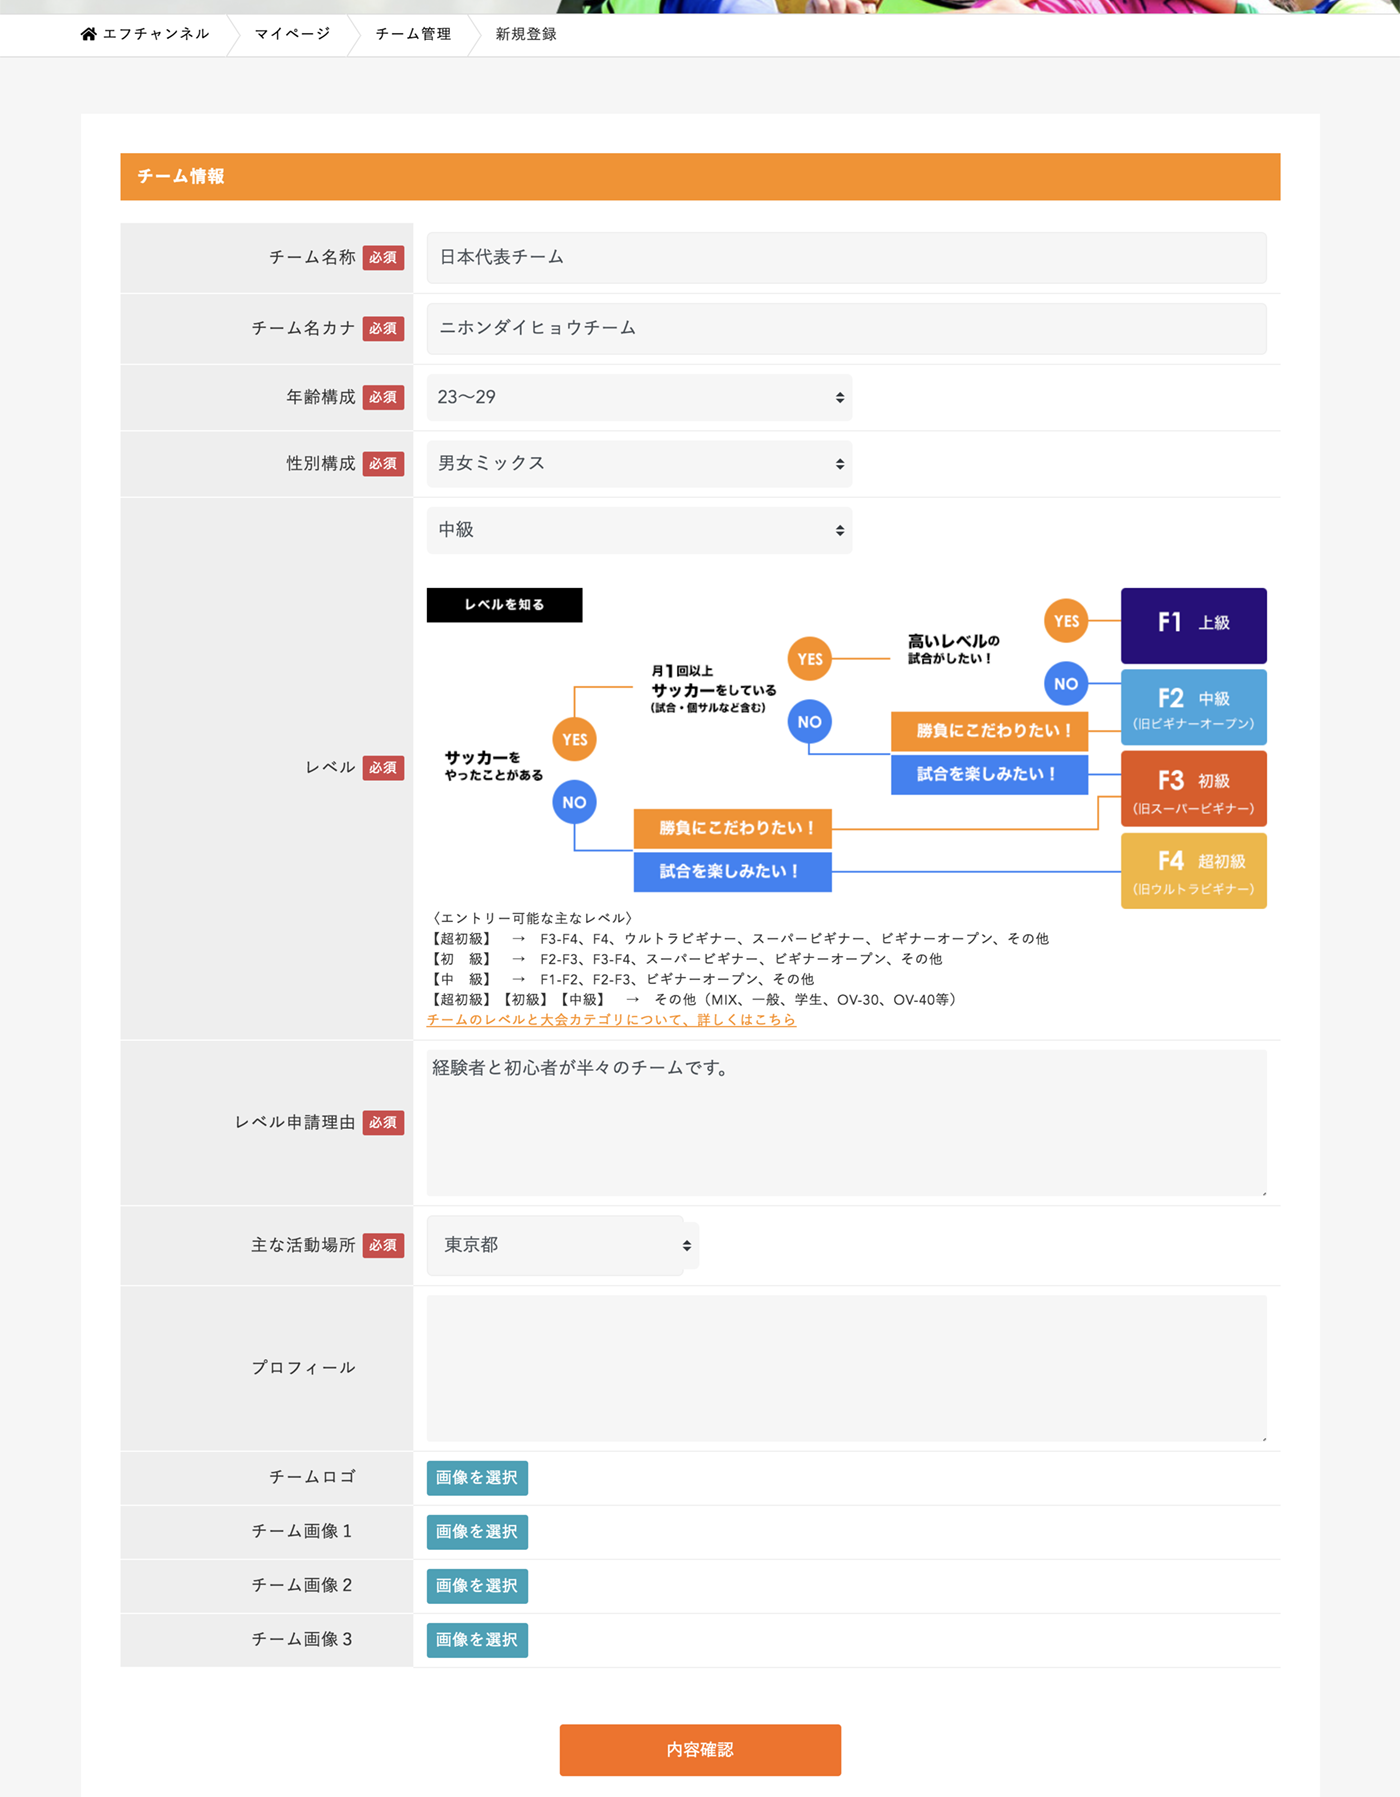The width and height of the screenshot is (1400, 1797).
Task: Click the F2 中級 level box
Action: (1193, 708)
